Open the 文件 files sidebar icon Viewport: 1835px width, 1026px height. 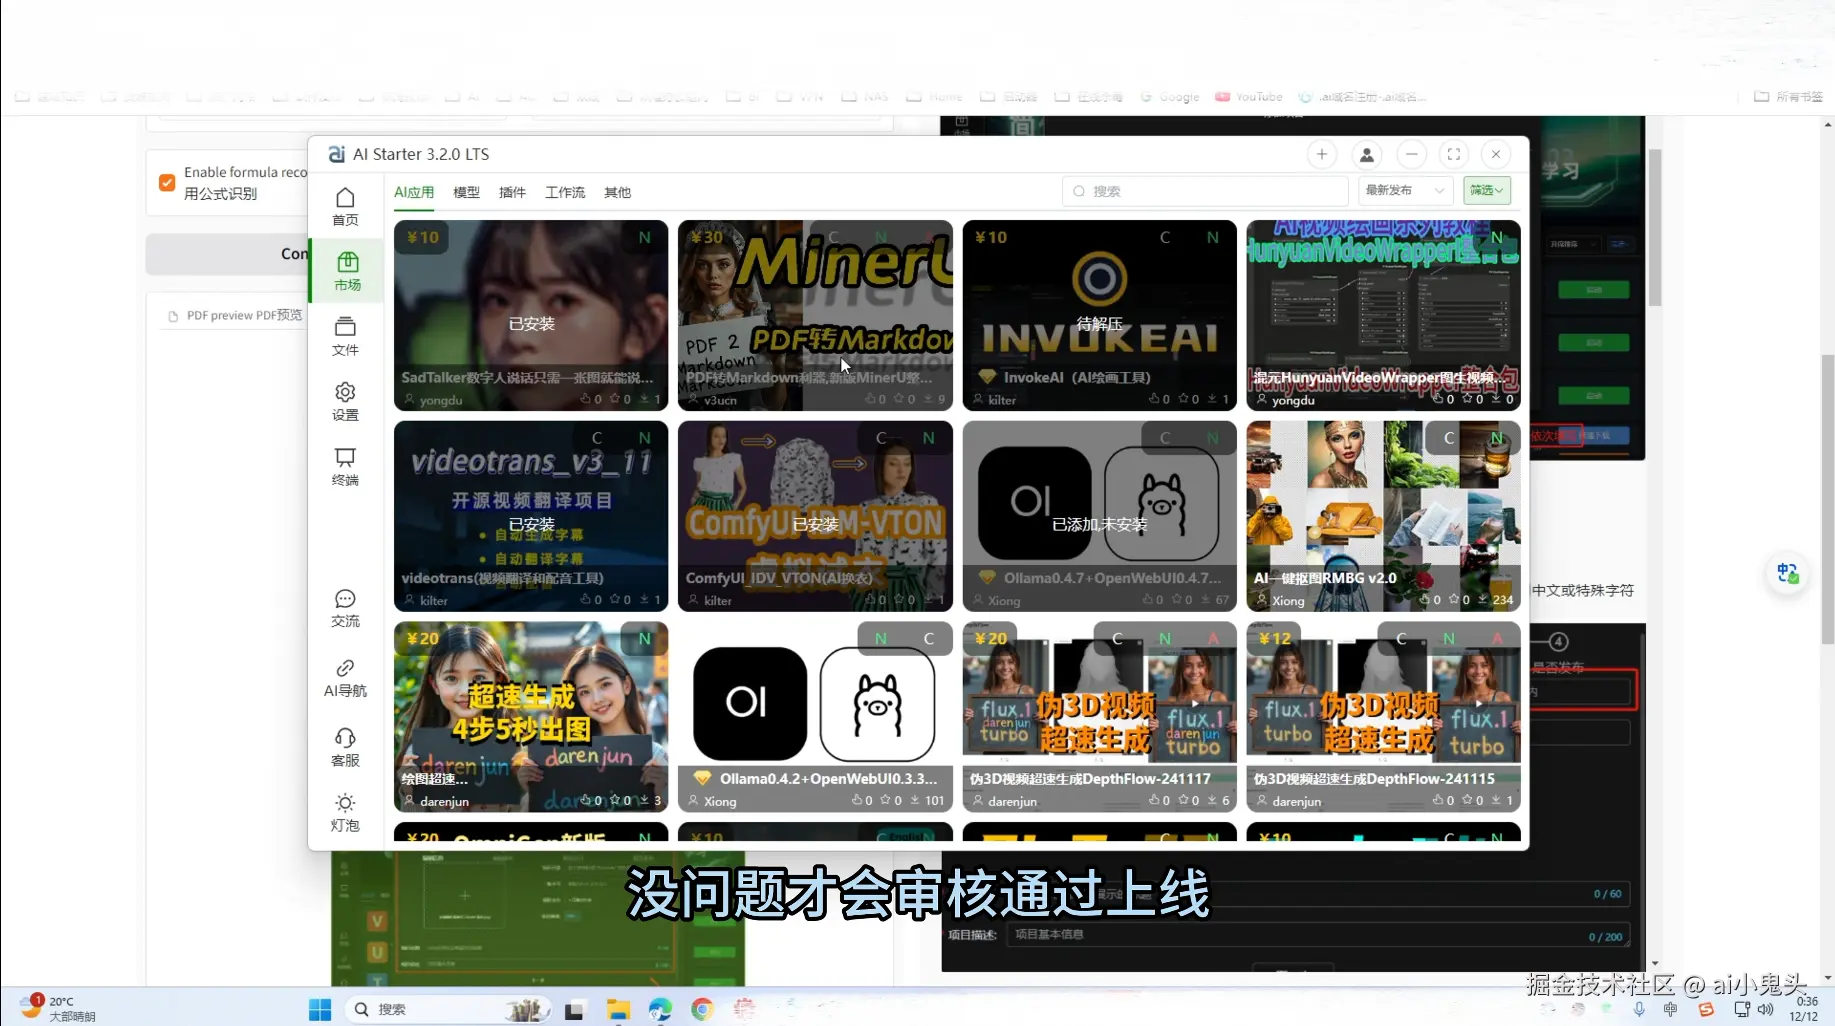tap(345, 336)
